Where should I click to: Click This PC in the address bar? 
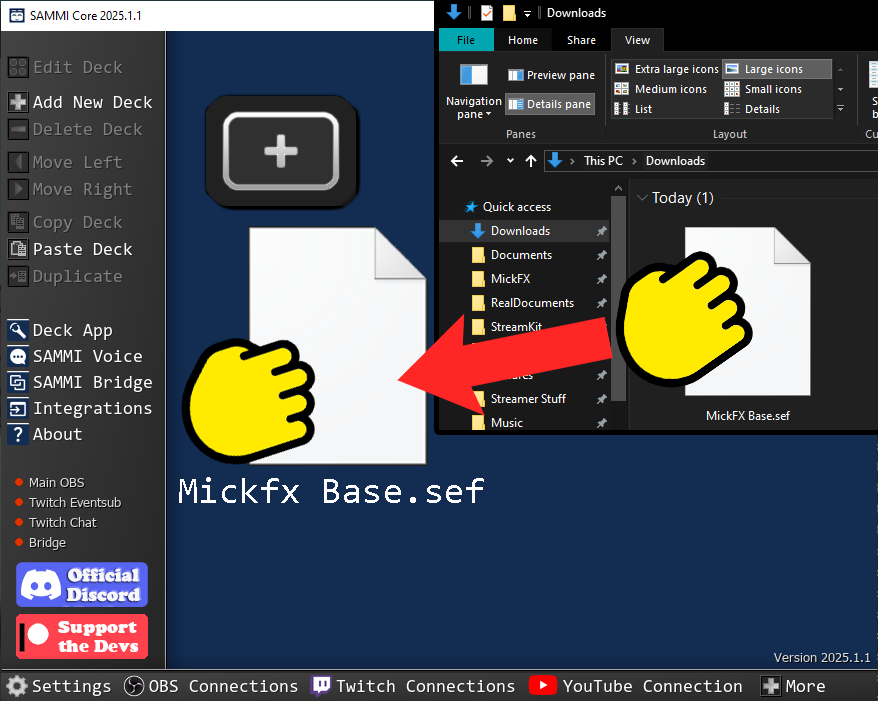(603, 161)
